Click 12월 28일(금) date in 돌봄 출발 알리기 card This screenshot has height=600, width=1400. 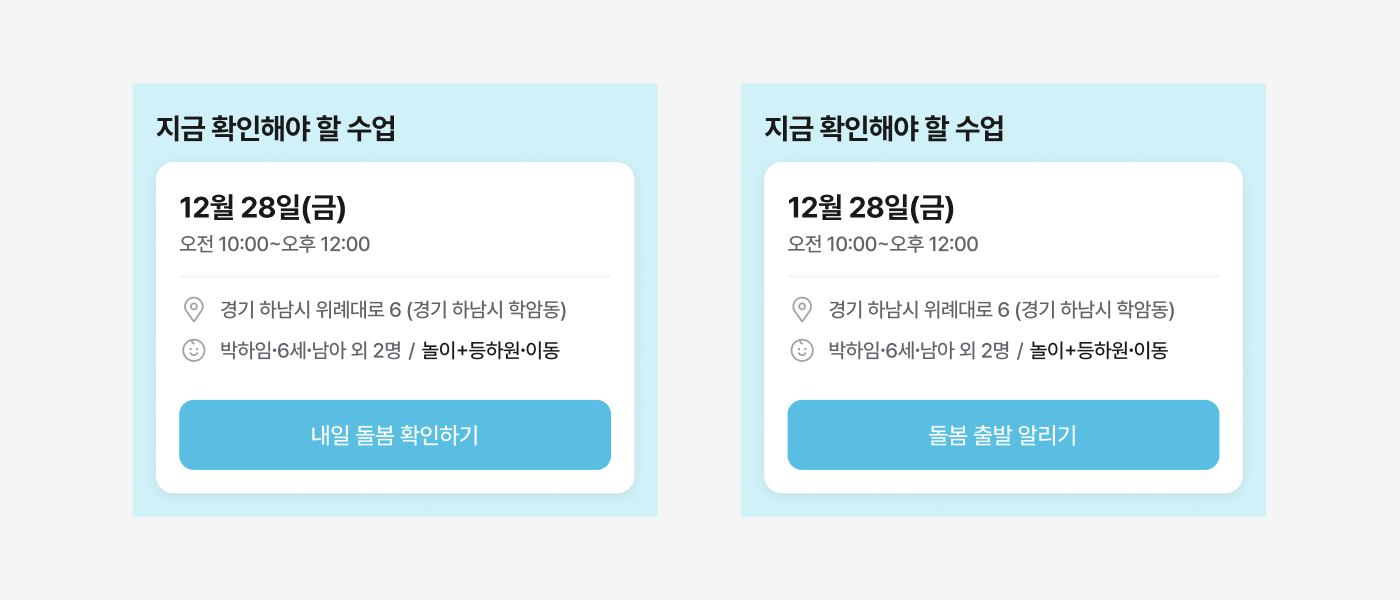point(871,207)
